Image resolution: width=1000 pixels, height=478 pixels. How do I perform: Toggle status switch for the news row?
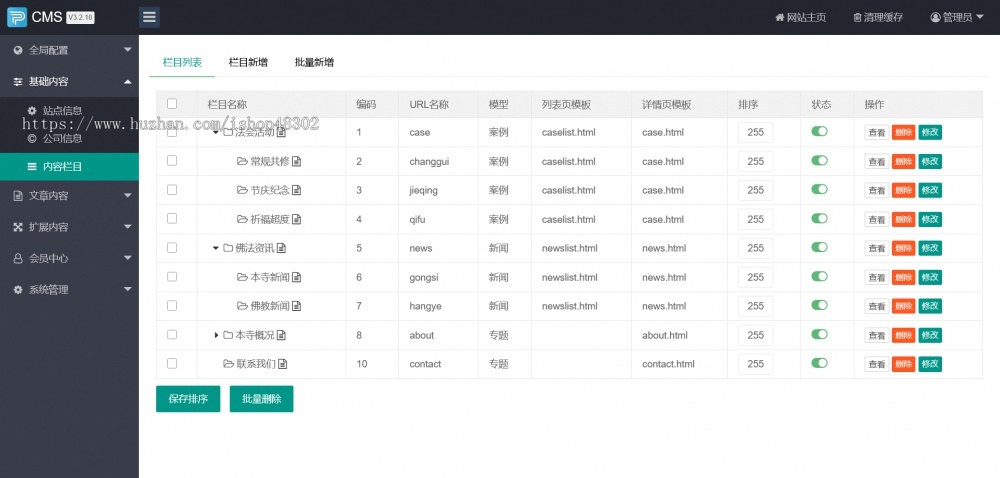tap(820, 247)
